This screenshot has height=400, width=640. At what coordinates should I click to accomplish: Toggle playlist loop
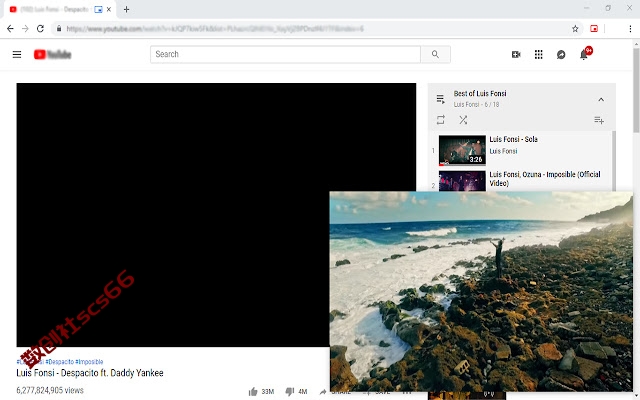coord(441,120)
